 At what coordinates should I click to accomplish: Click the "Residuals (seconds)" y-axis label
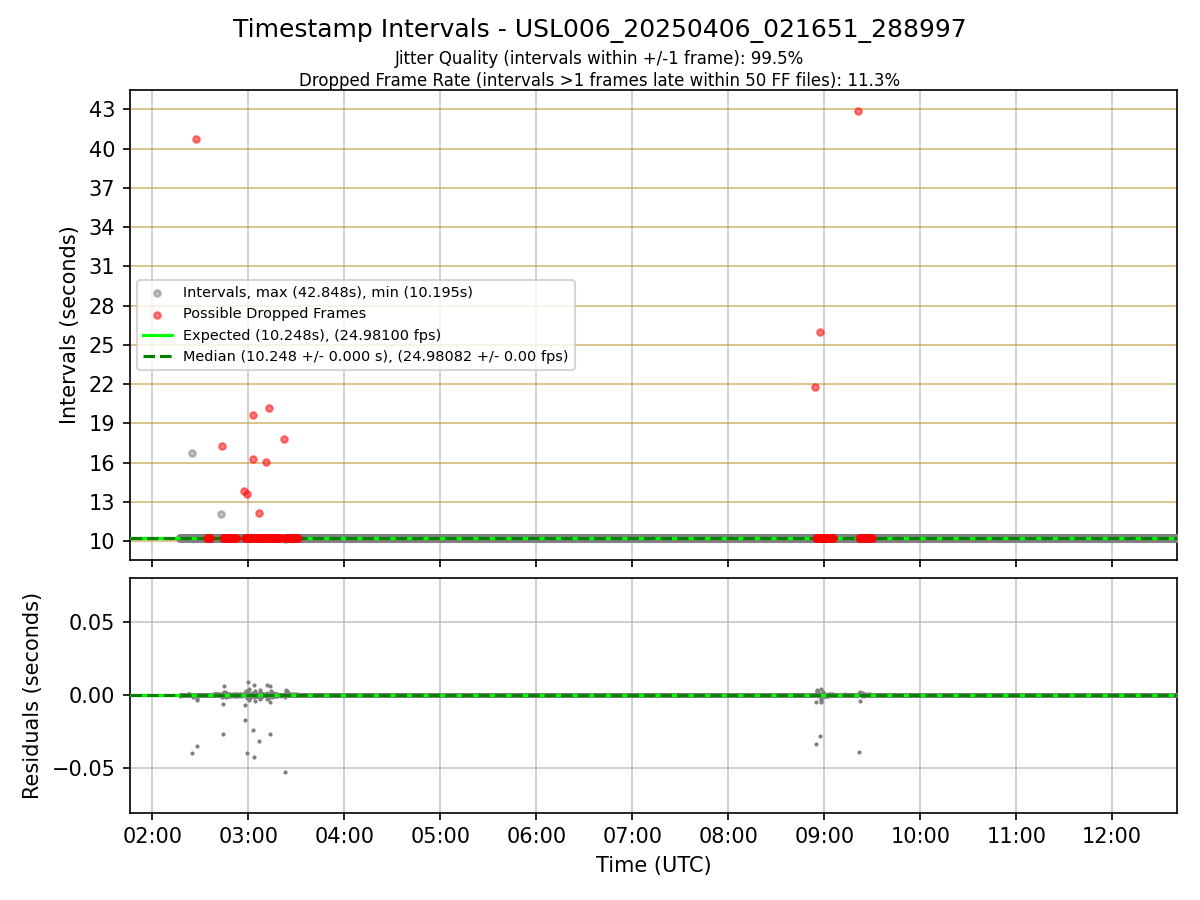[32, 696]
